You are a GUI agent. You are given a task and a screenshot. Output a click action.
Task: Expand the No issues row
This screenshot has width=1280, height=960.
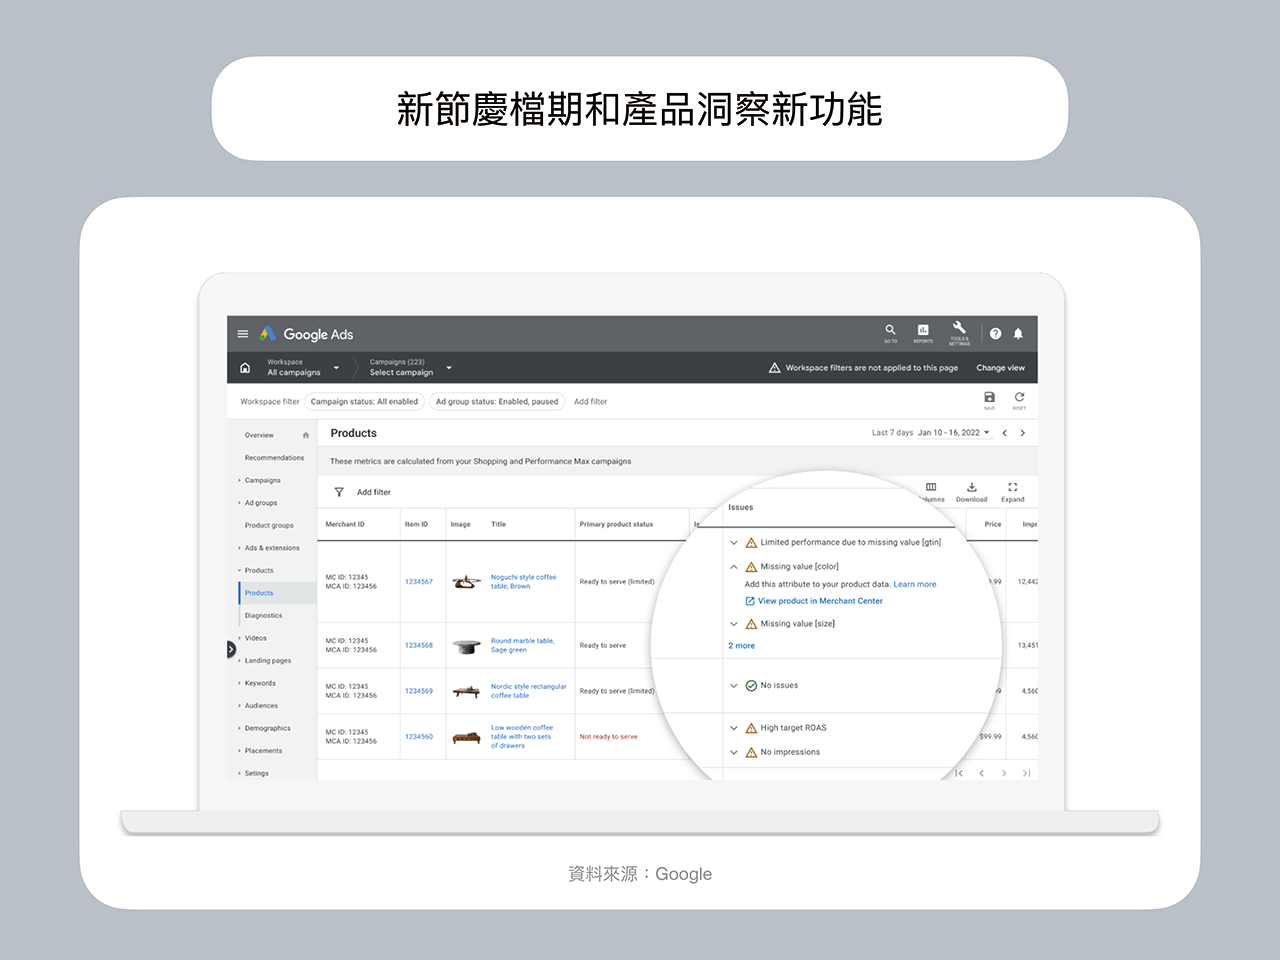[x=734, y=686]
